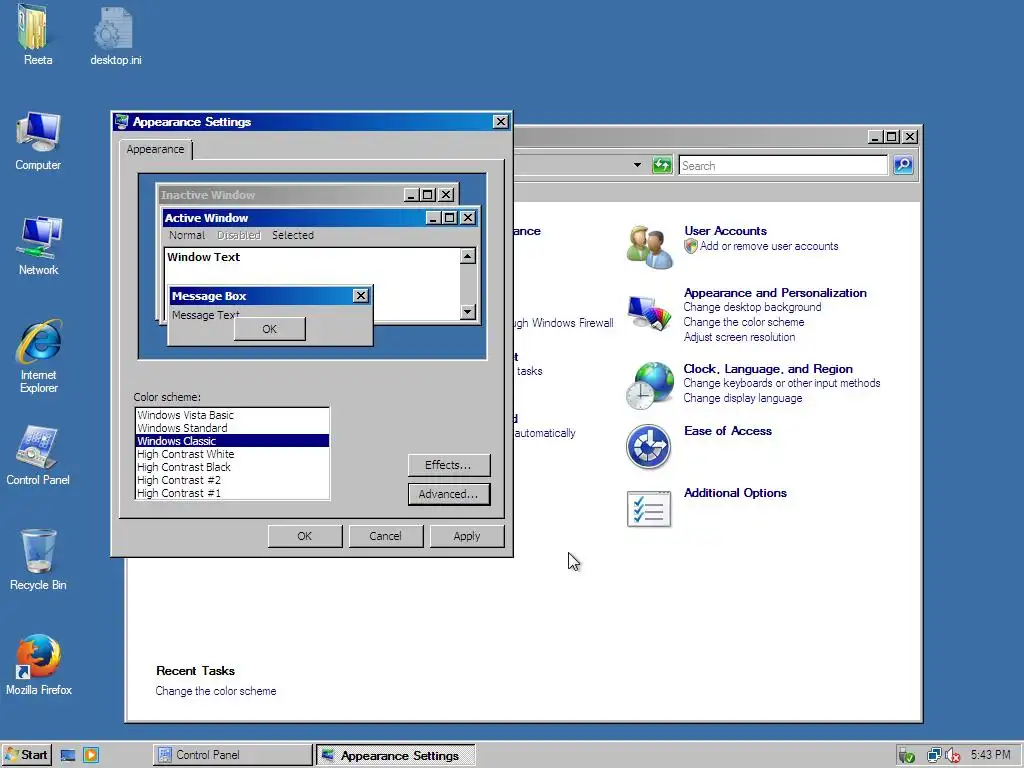Image resolution: width=1024 pixels, height=768 pixels.
Task: Select High Contrast #2 scheme
Action: (232, 480)
